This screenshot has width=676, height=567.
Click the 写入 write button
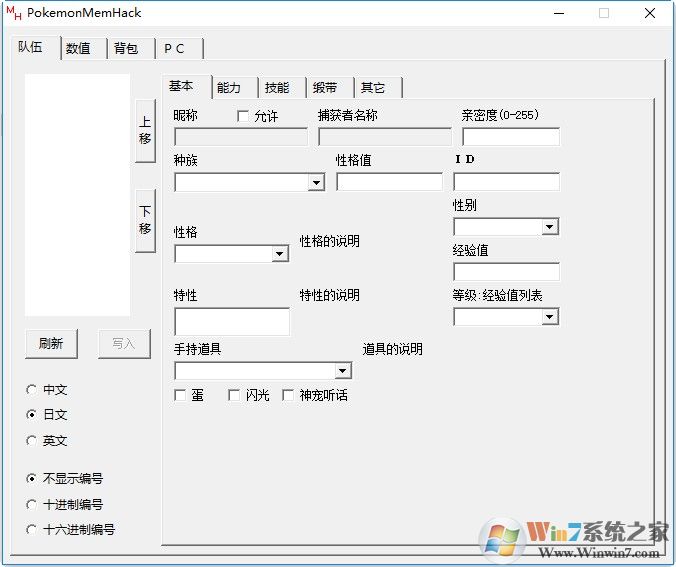click(x=124, y=343)
